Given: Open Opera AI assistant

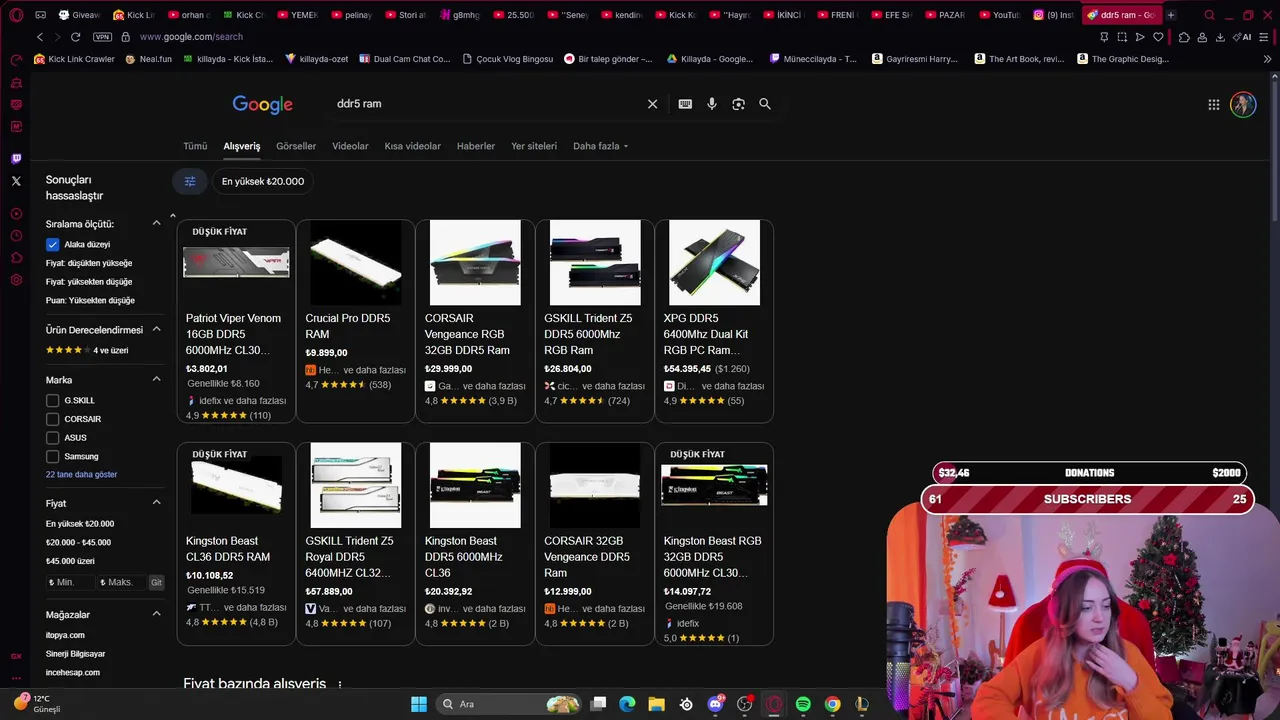Looking at the screenshot, I should [1243, 37].
